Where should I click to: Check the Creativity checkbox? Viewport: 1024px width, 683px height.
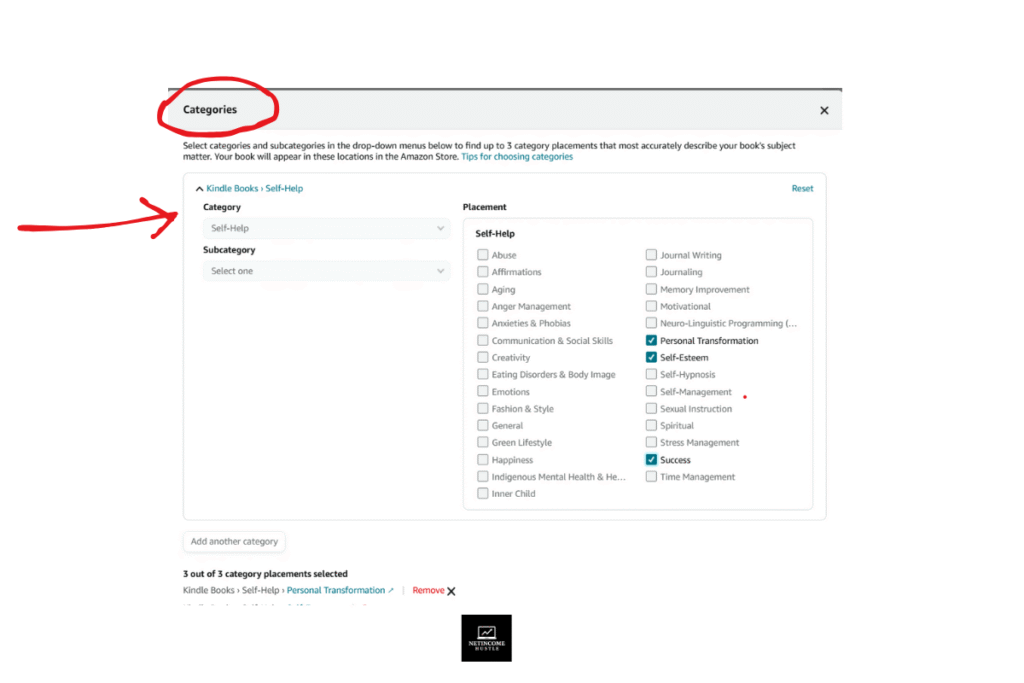483,357
